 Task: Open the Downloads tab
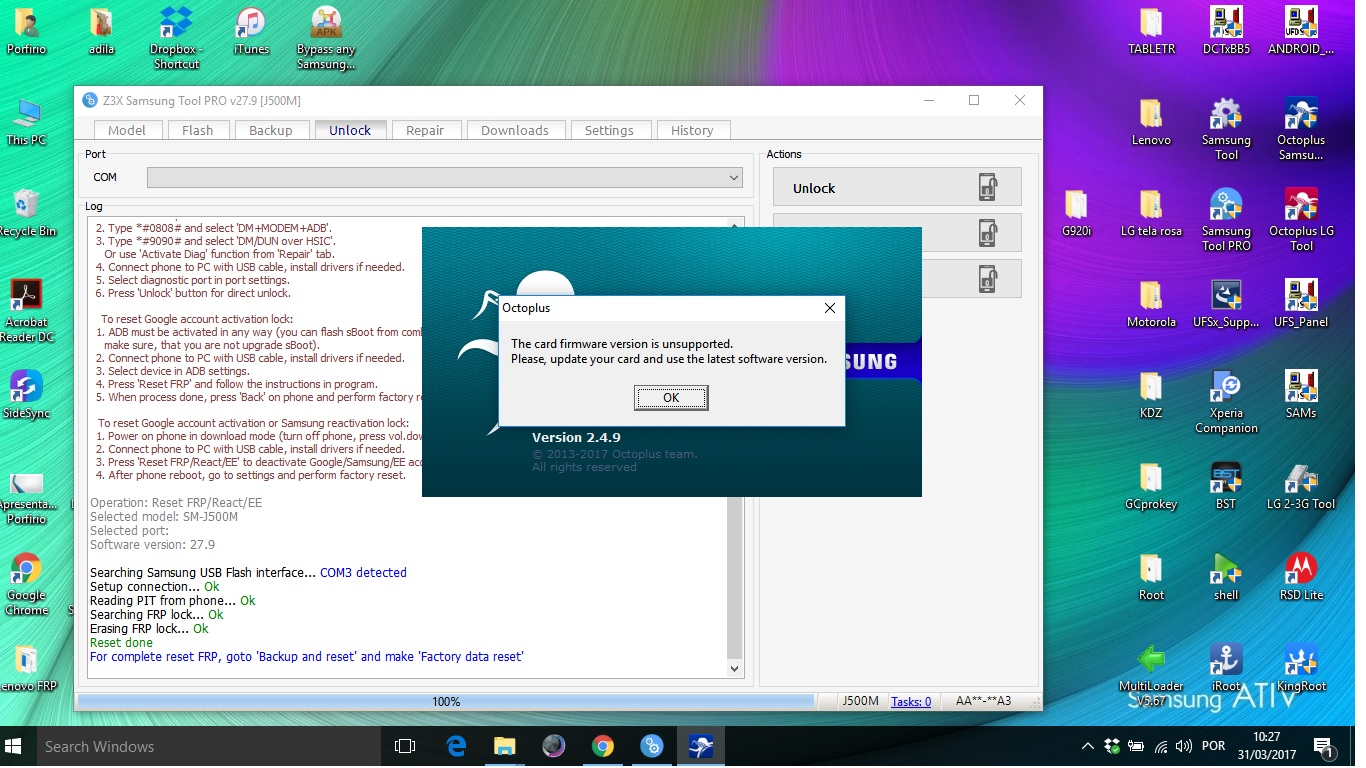(515, 130)
